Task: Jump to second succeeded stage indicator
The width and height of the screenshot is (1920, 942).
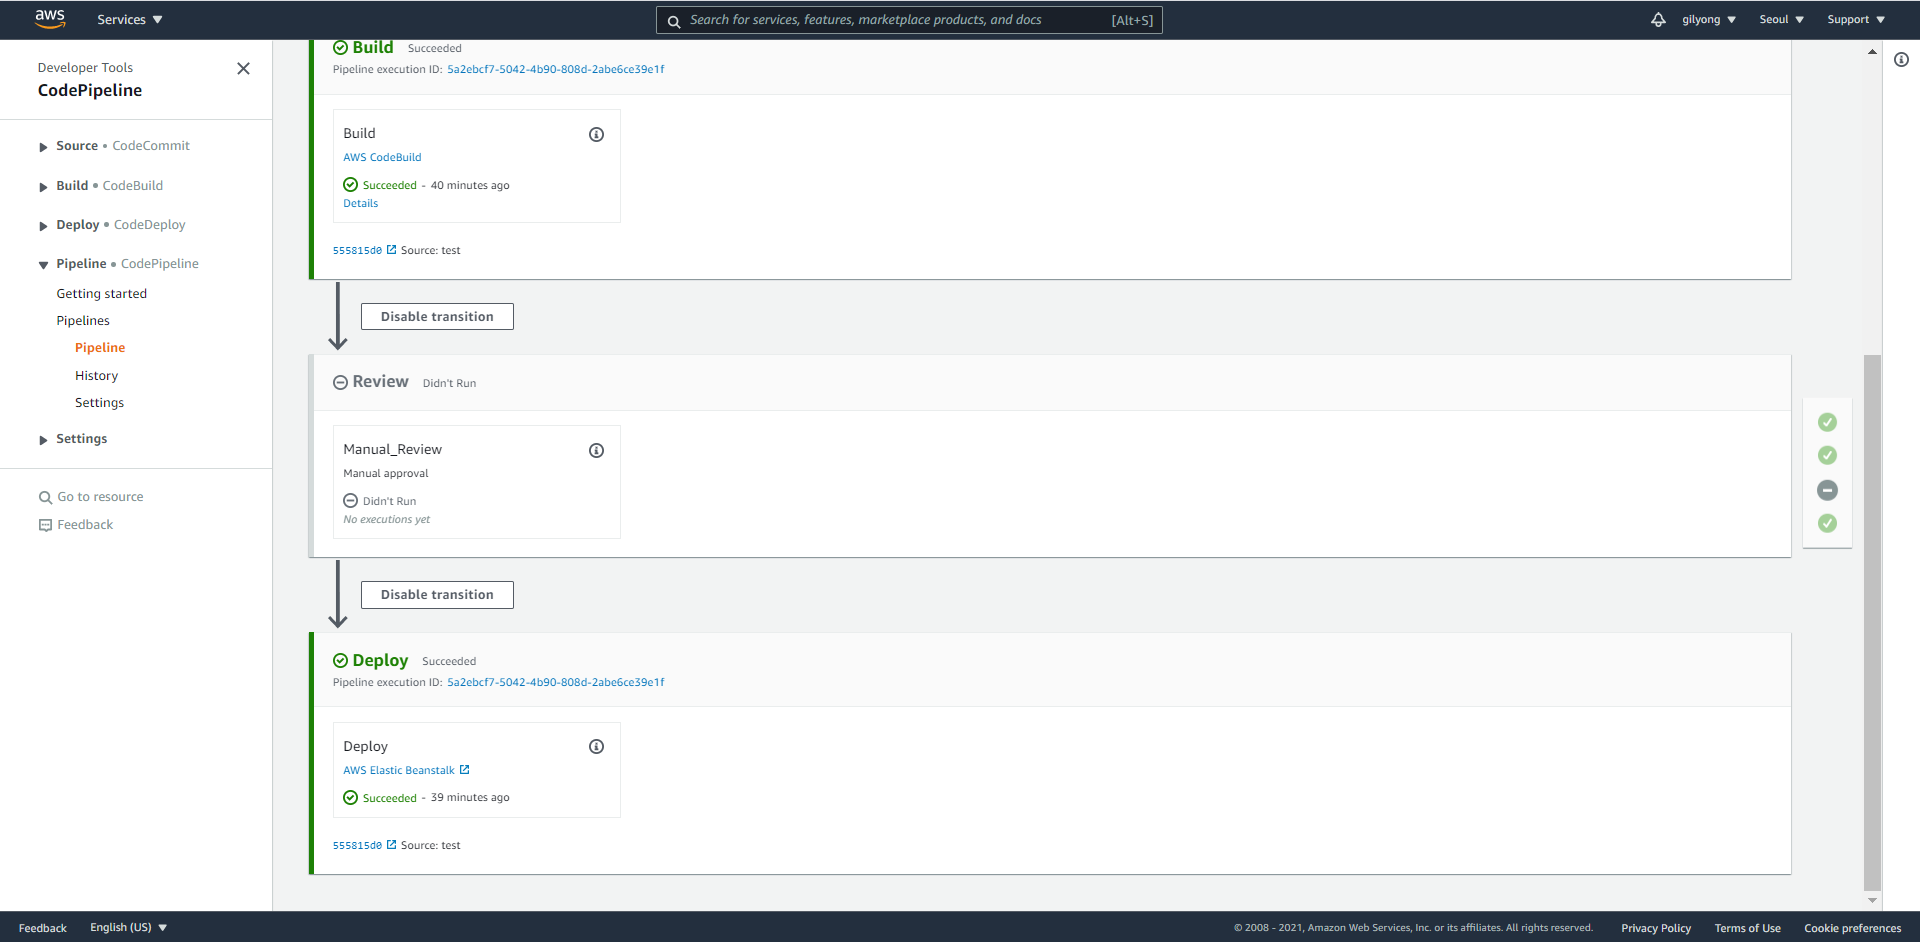Action: [1827, 455]
